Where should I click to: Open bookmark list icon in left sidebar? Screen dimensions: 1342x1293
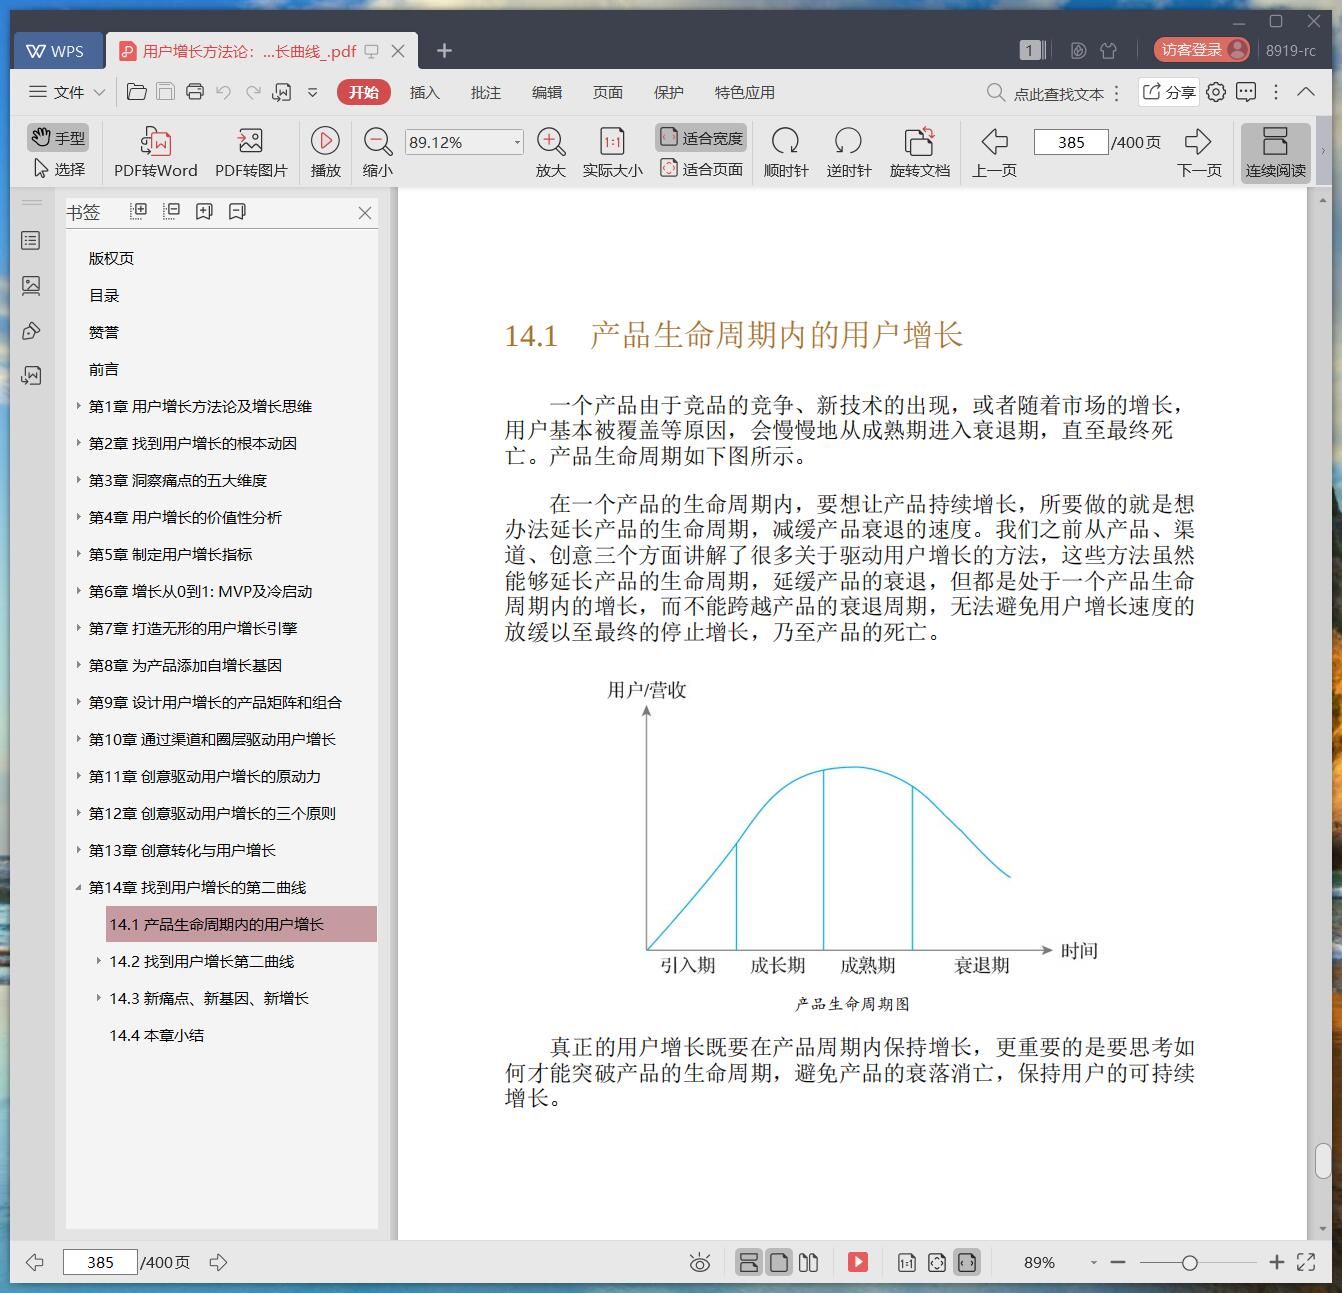pos(31,241)
